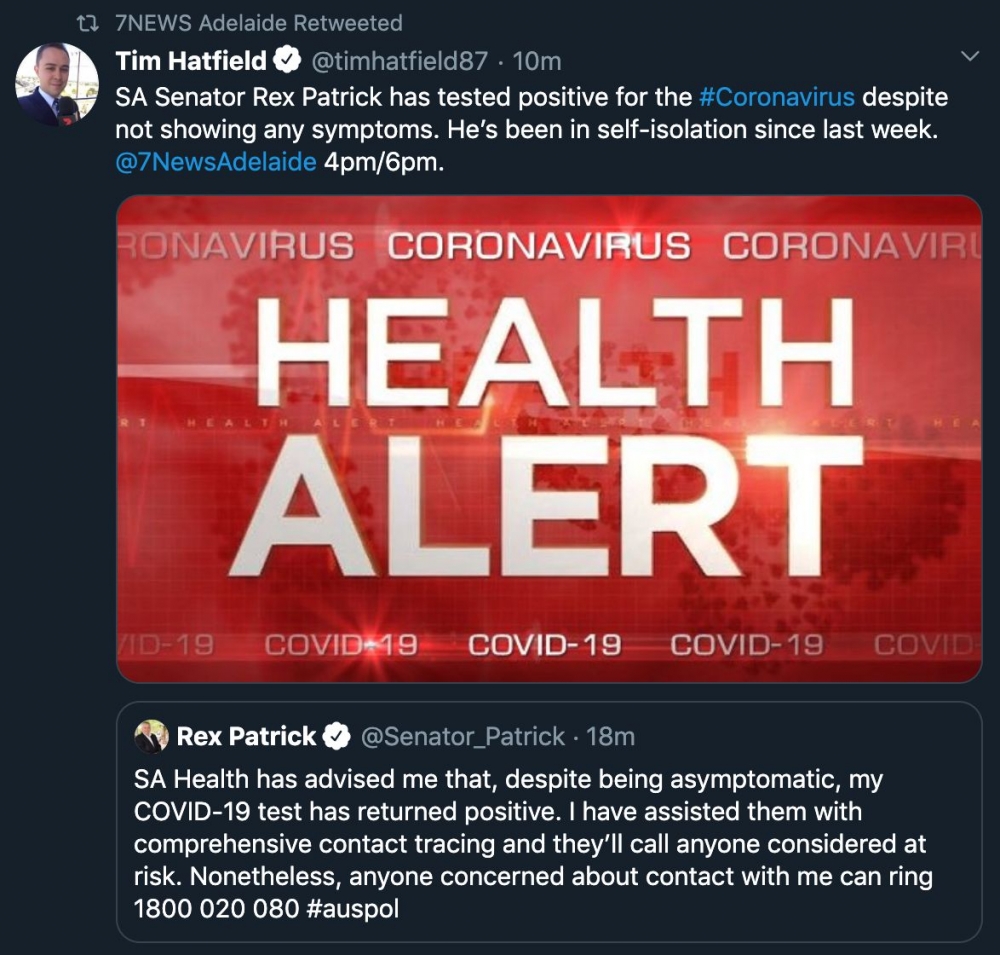Open the Rex Patrick display name
1000x955 pixels.
(246, 736)
